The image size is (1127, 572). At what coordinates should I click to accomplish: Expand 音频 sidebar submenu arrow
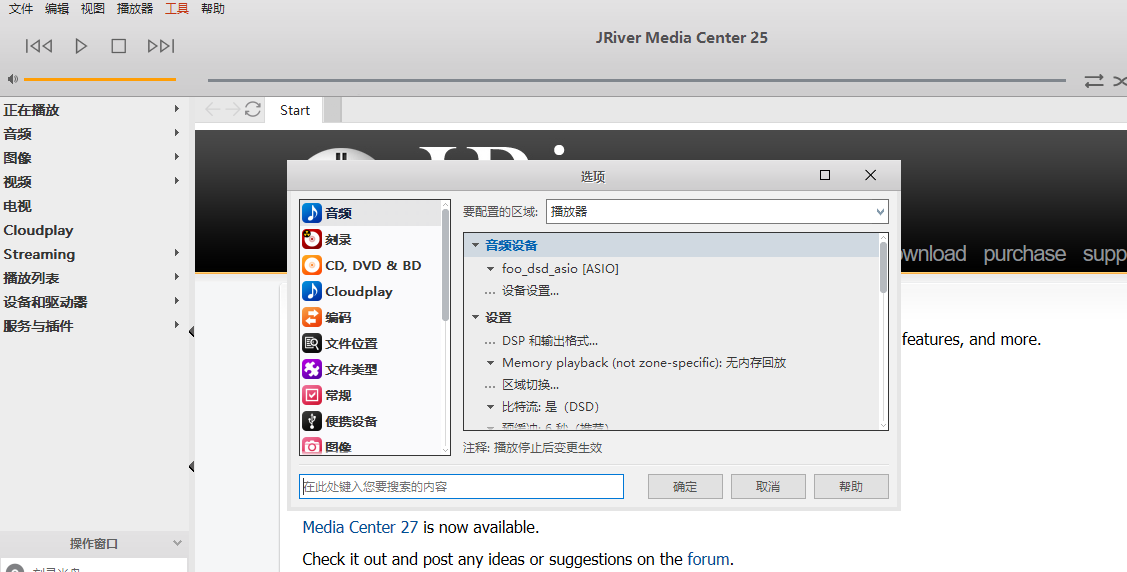[x=176, y=133]
